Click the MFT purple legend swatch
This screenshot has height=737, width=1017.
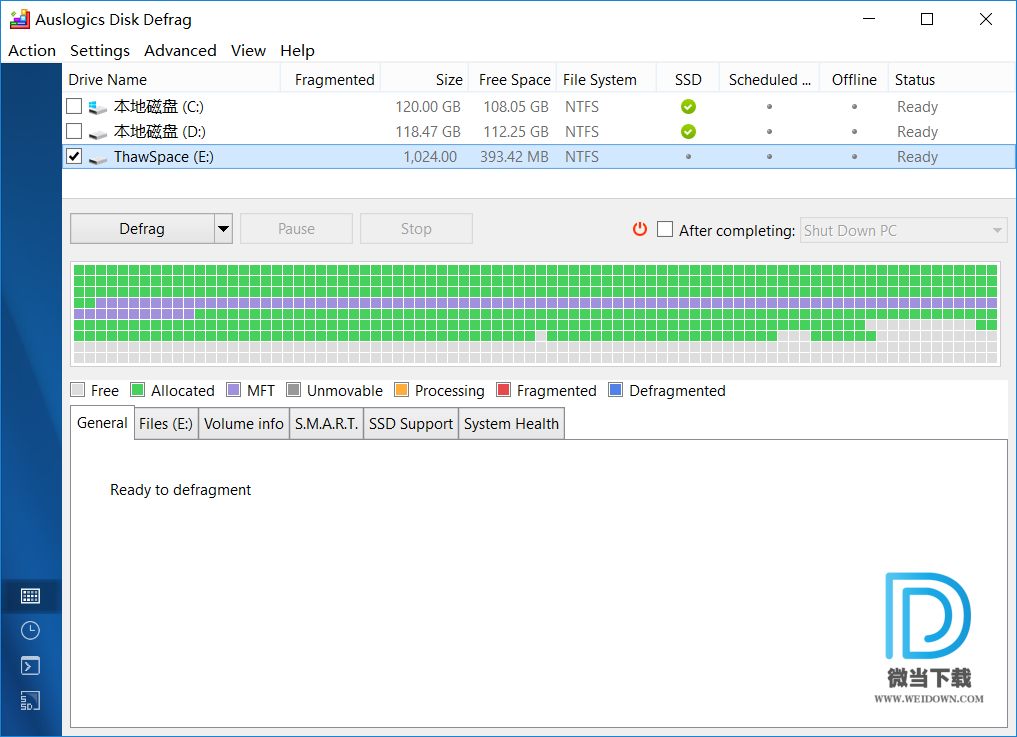233,389
